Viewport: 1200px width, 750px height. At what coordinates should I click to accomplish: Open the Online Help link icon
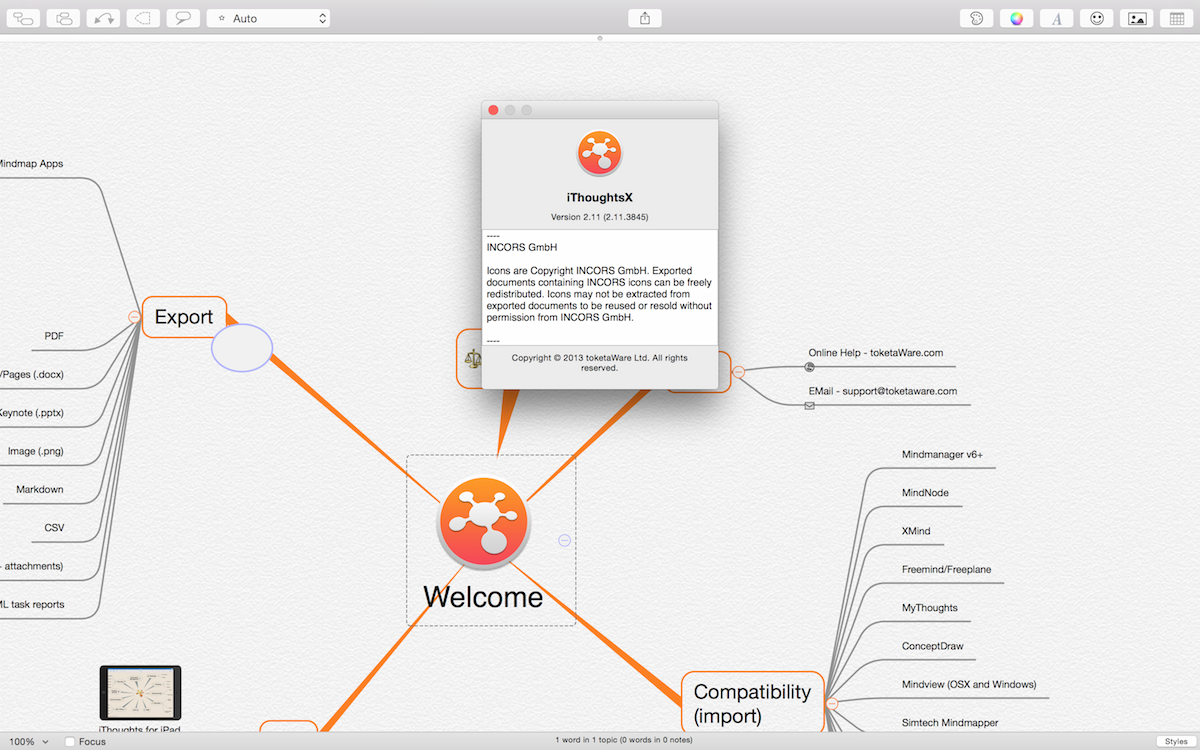pos(810,366)
